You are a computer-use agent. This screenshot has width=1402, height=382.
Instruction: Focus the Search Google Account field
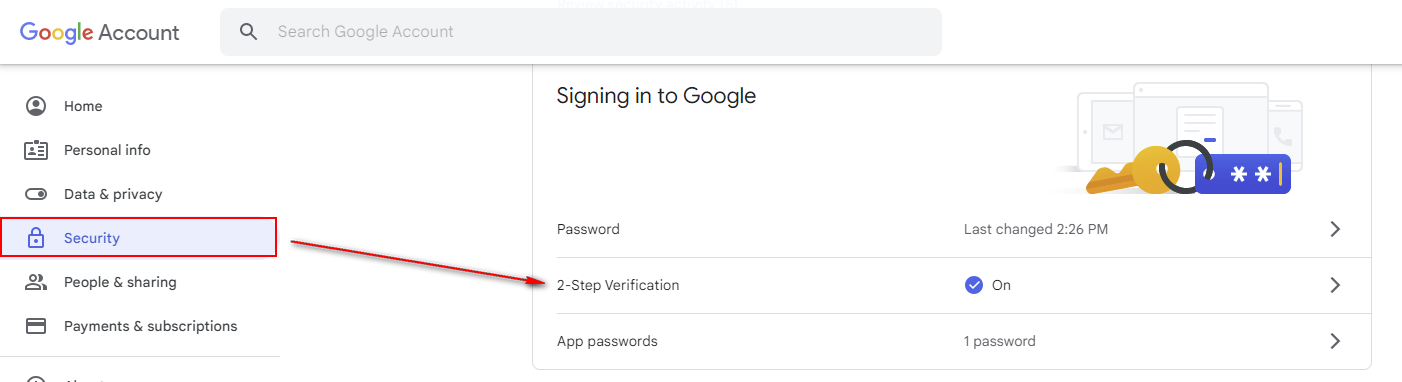click(581, 32)
